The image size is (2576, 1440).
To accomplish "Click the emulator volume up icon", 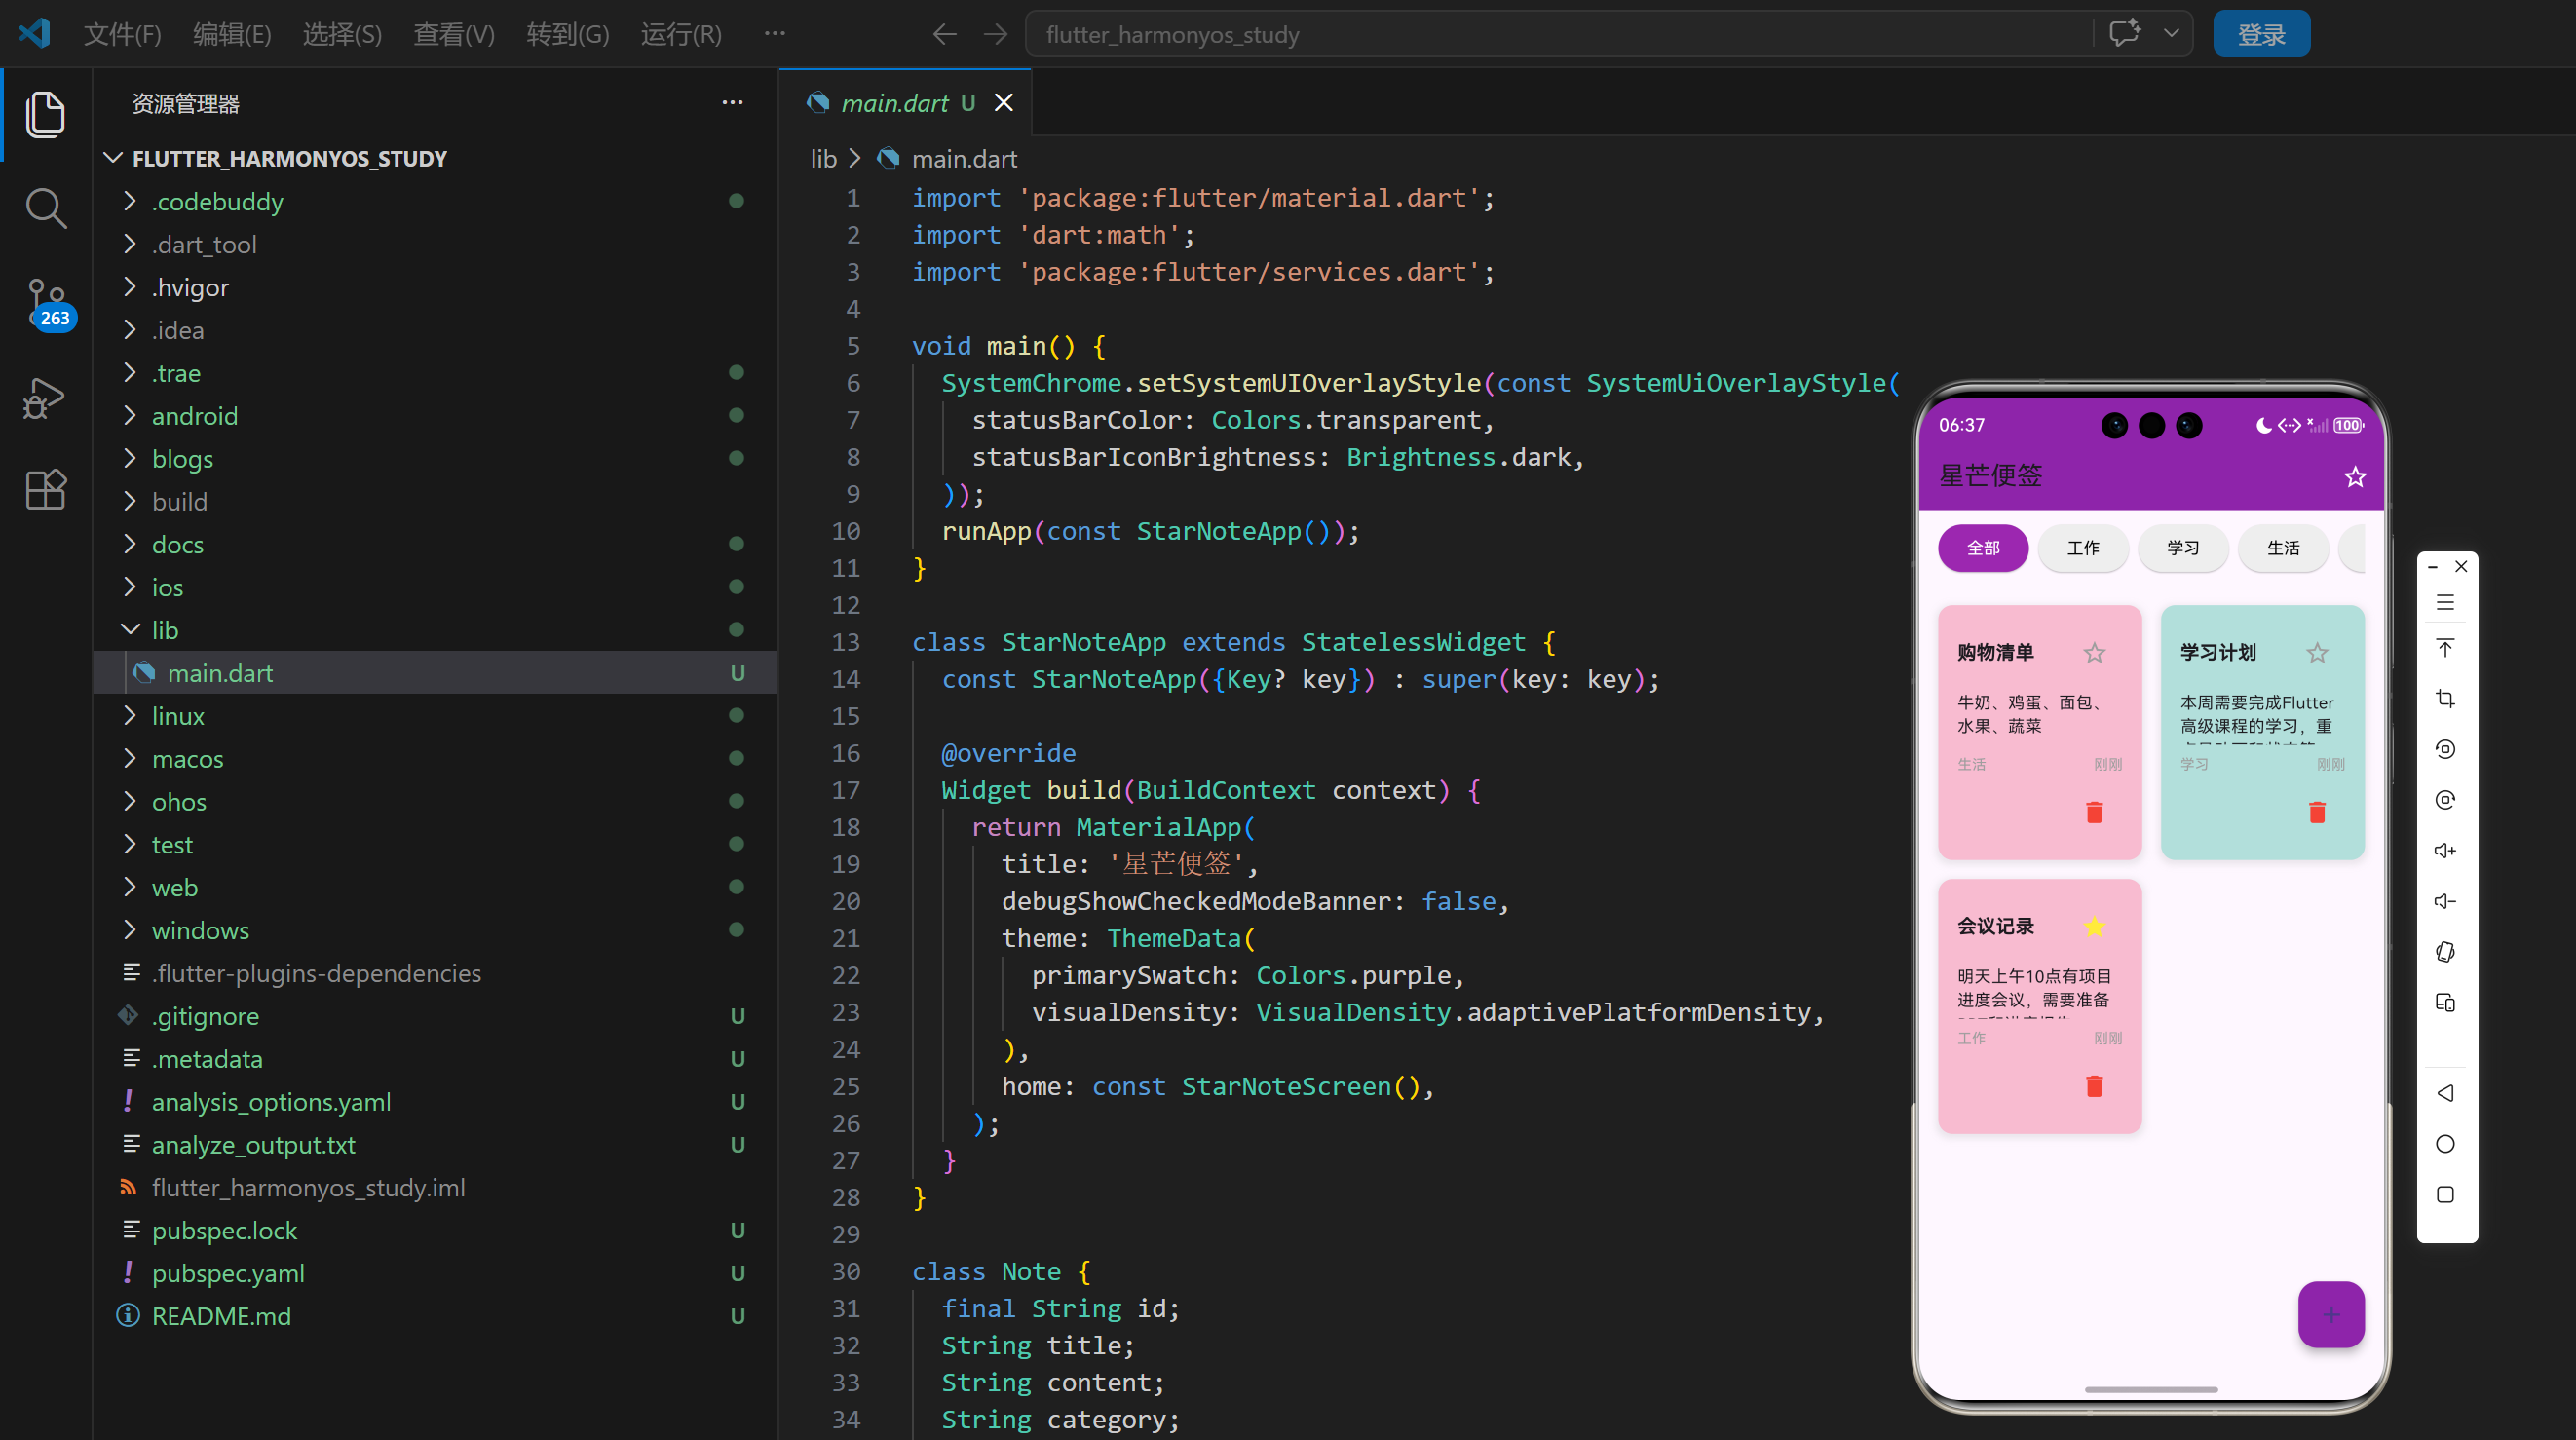I will [x=2445, y=850].
